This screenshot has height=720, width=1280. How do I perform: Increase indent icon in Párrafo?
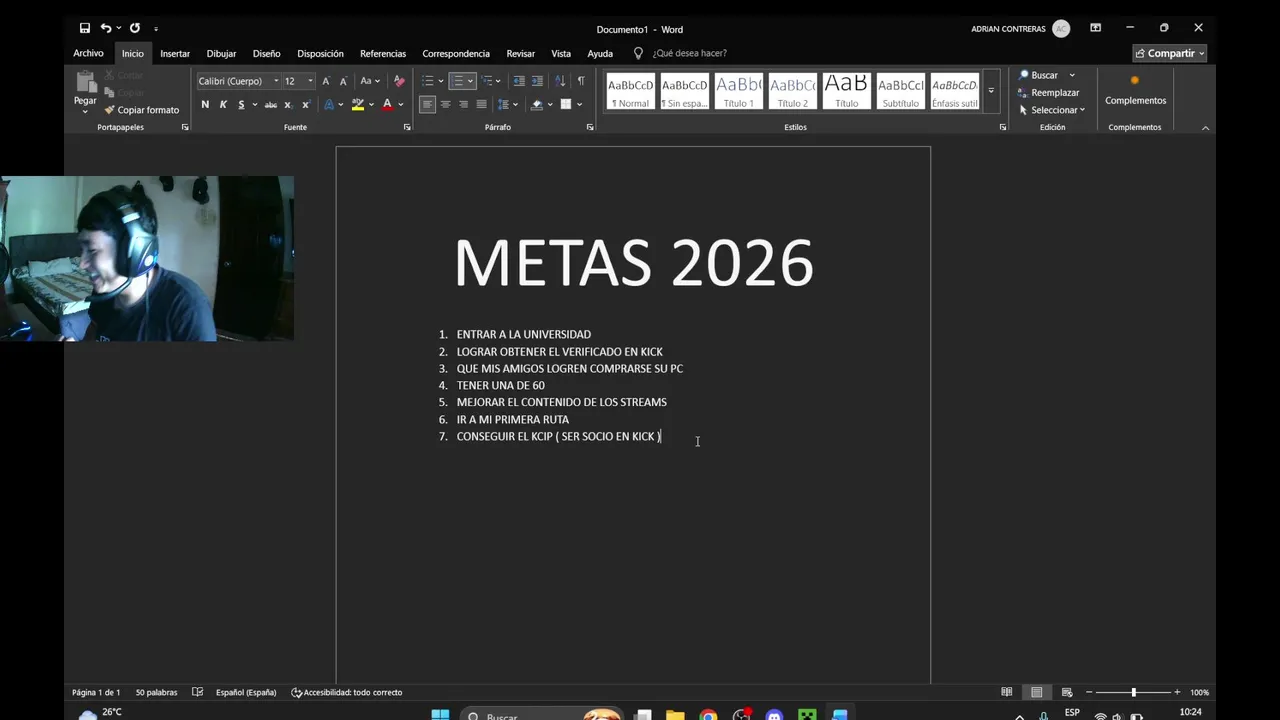537,81
